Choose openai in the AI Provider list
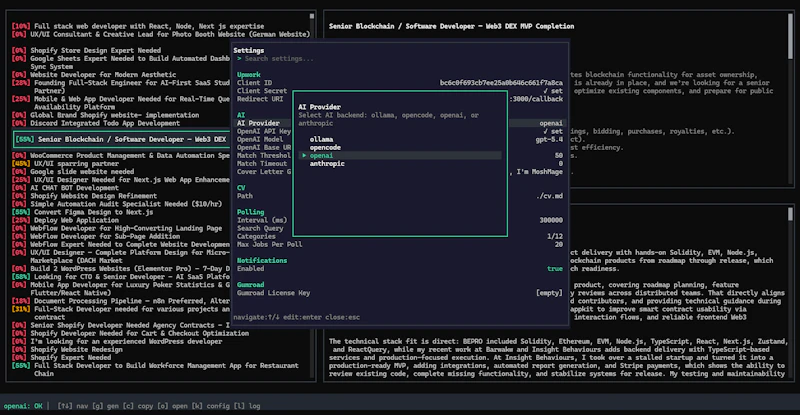This screenshot has width=800, height=415. [x=400, y=156]
